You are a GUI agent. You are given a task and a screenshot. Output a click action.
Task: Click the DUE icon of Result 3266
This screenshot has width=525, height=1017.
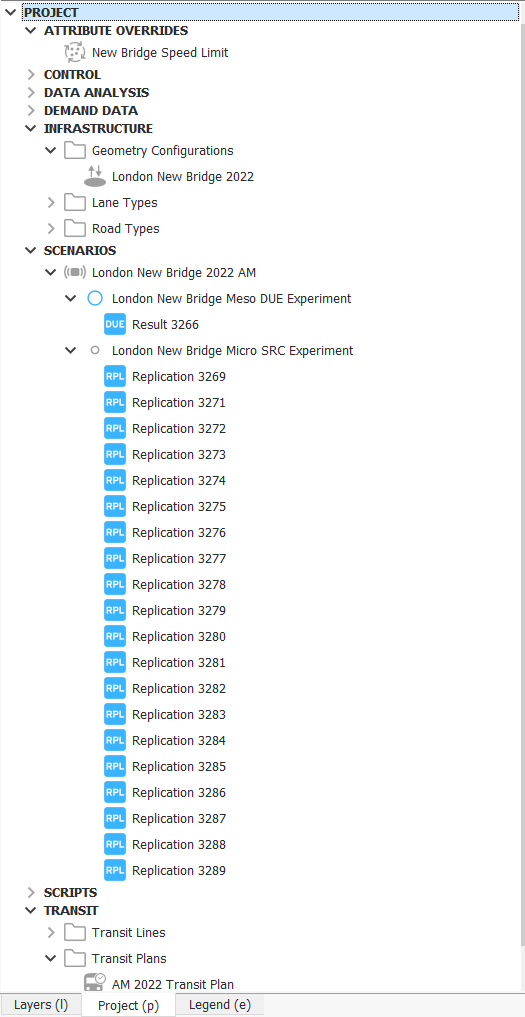115,324
